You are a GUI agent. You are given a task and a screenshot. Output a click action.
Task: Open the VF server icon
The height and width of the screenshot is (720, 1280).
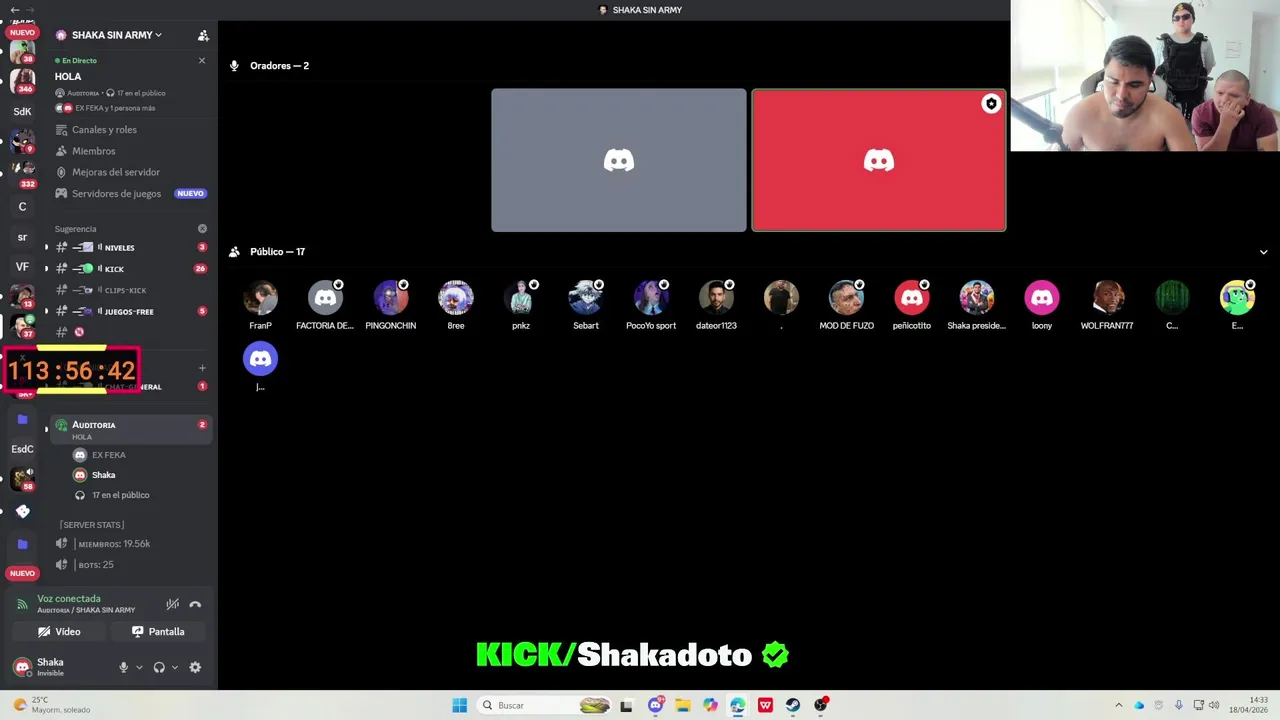coord(22,267)
